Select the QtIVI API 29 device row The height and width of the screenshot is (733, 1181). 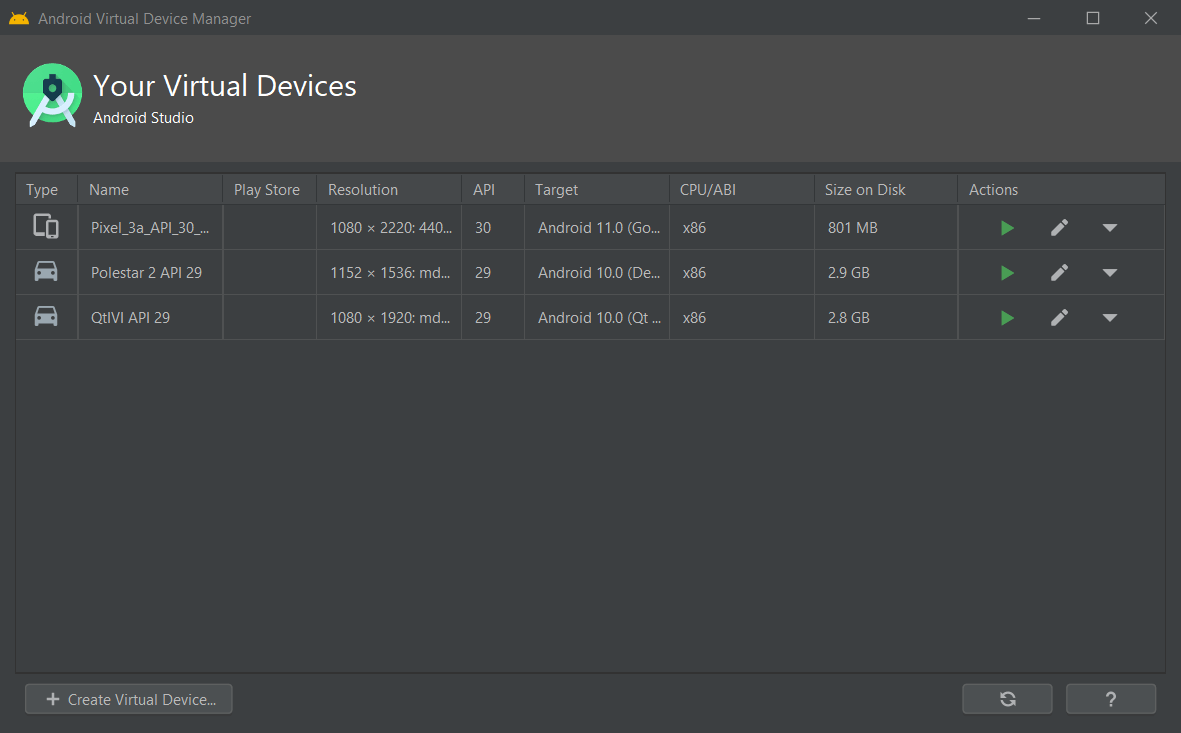click(150, 318)
